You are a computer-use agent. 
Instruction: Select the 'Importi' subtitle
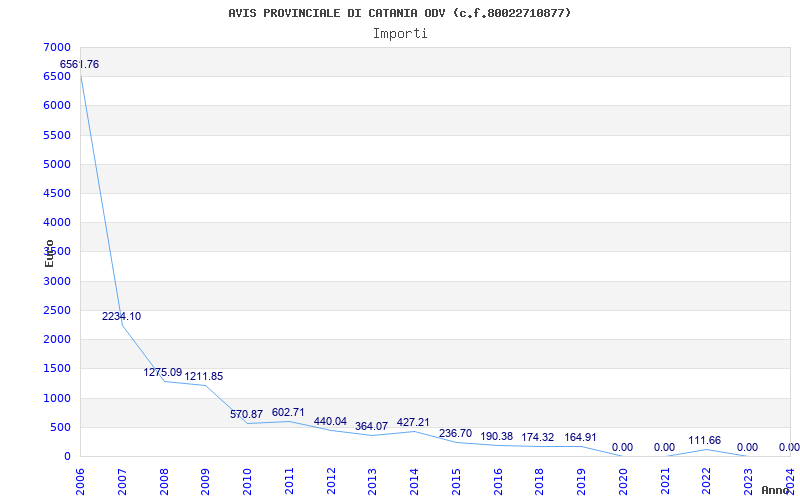[400, 34]
